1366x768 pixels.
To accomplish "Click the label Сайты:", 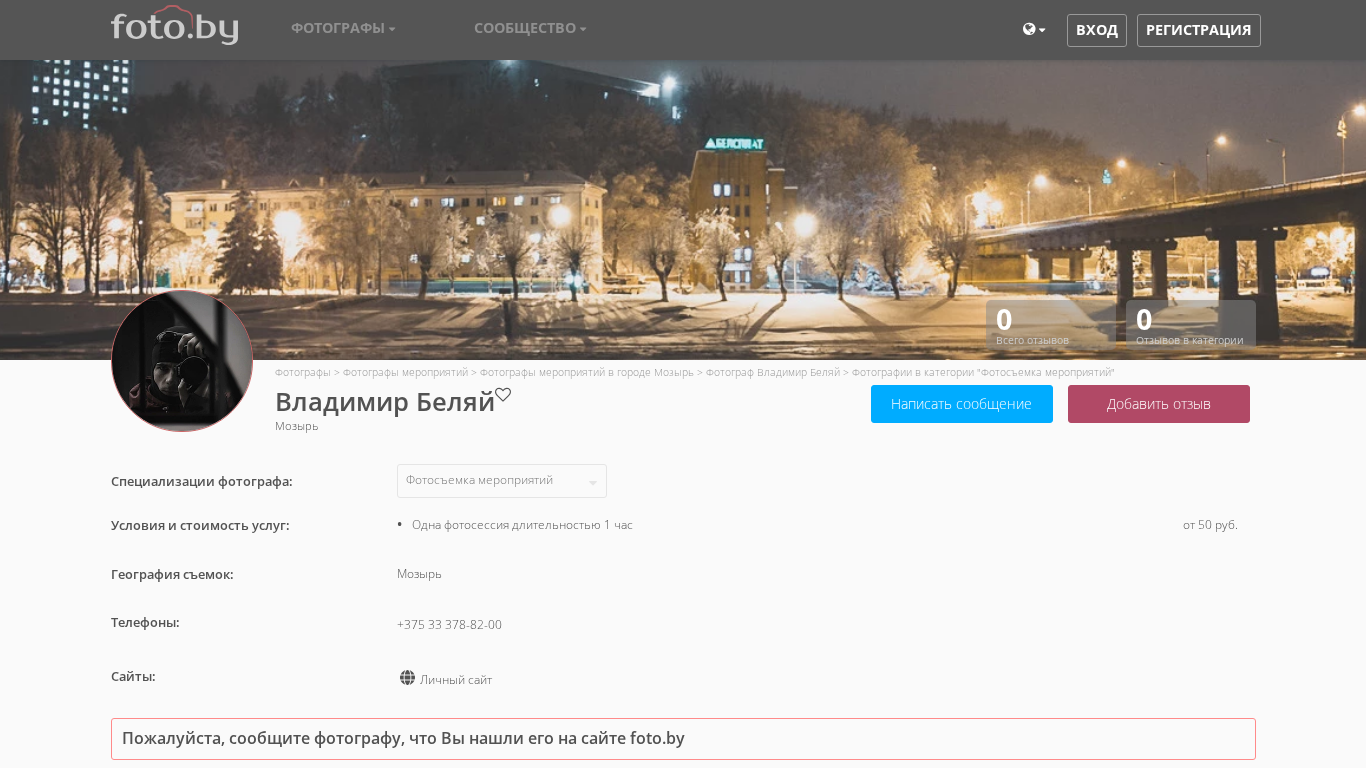I will 133,676.
